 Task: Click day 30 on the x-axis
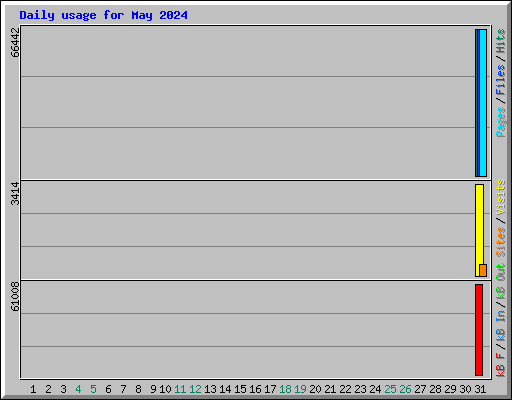465,389
